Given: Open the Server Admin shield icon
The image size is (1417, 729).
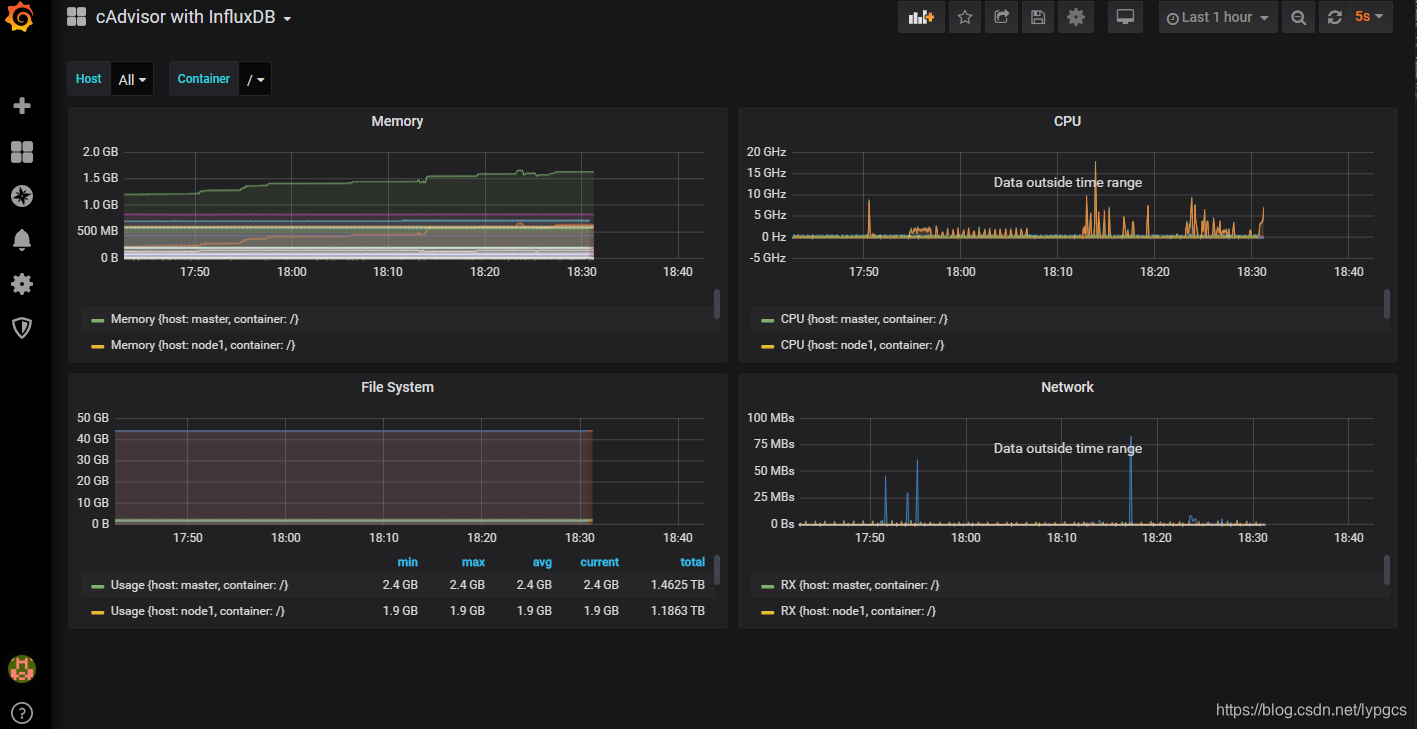Looking at the screenshot, I should pos(21,327).
